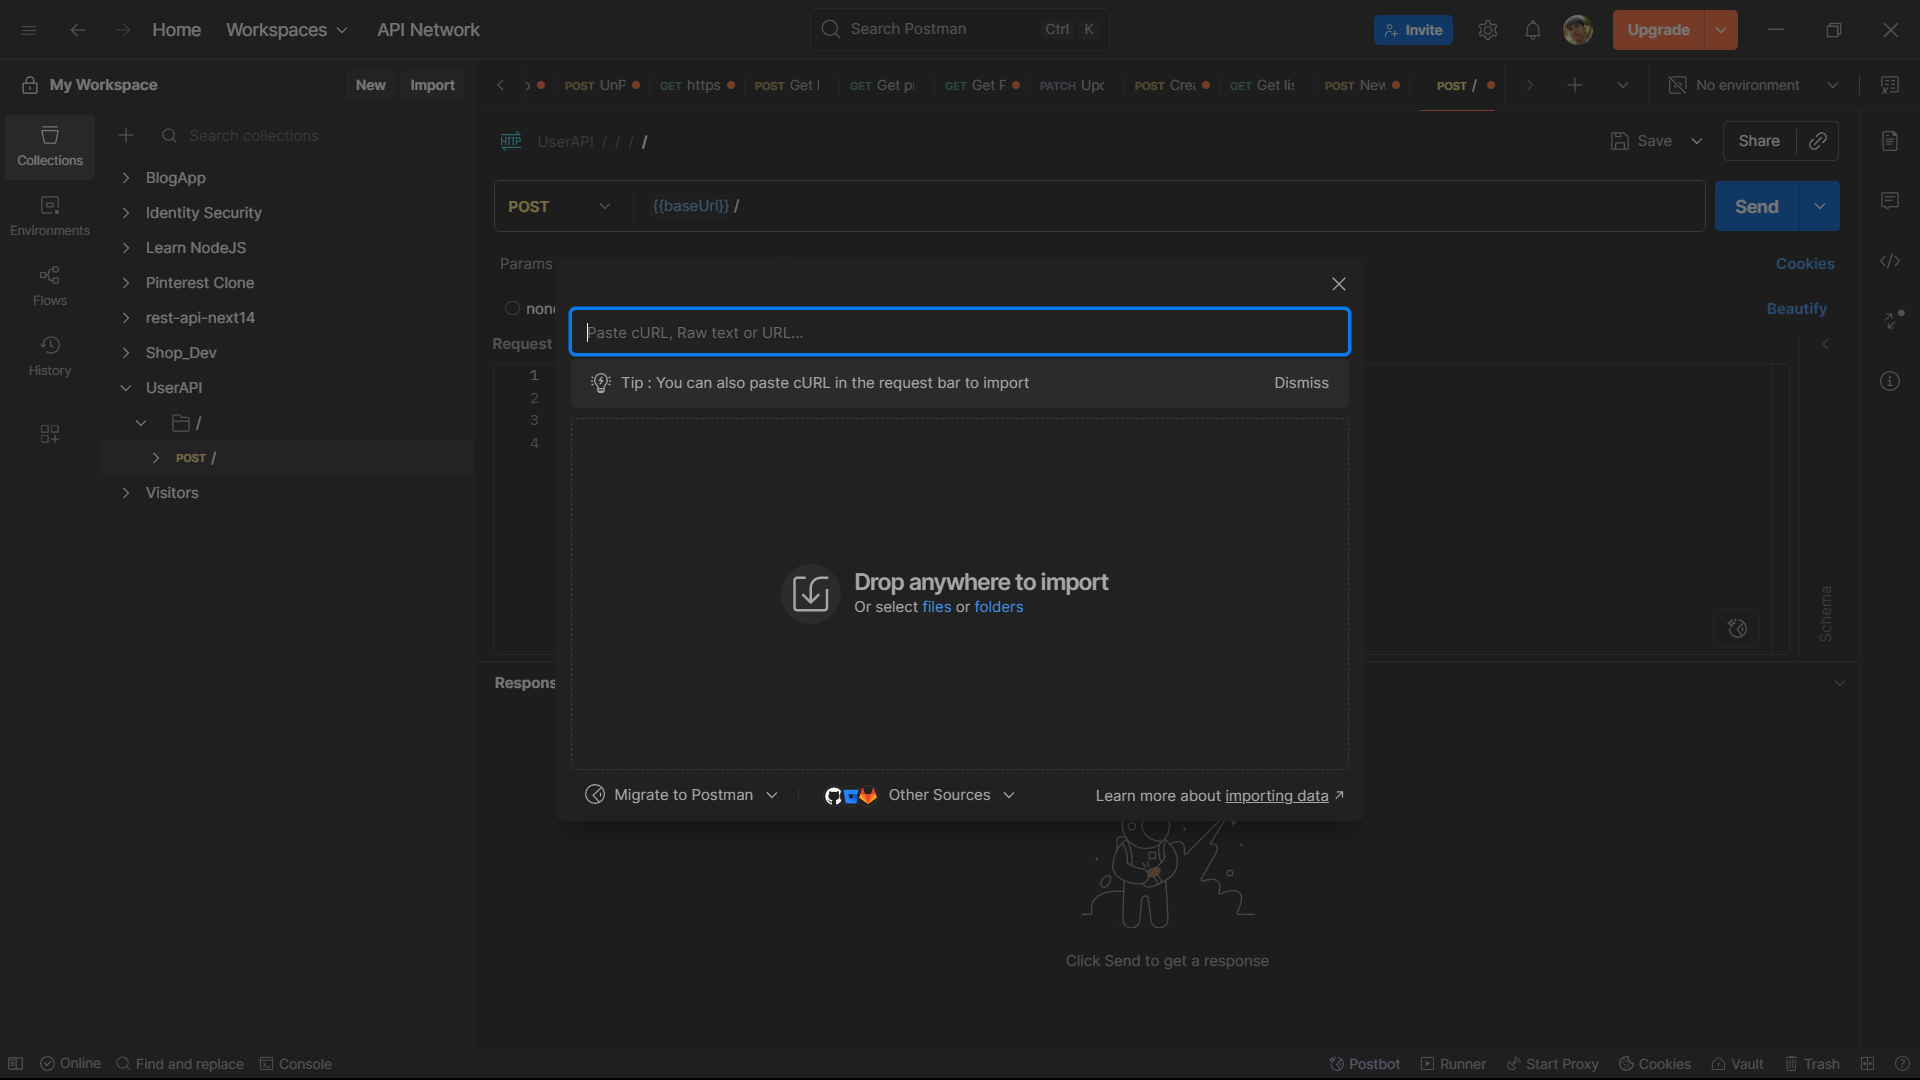
Task: Open API Network in top navigation
Action: [428, 30]
